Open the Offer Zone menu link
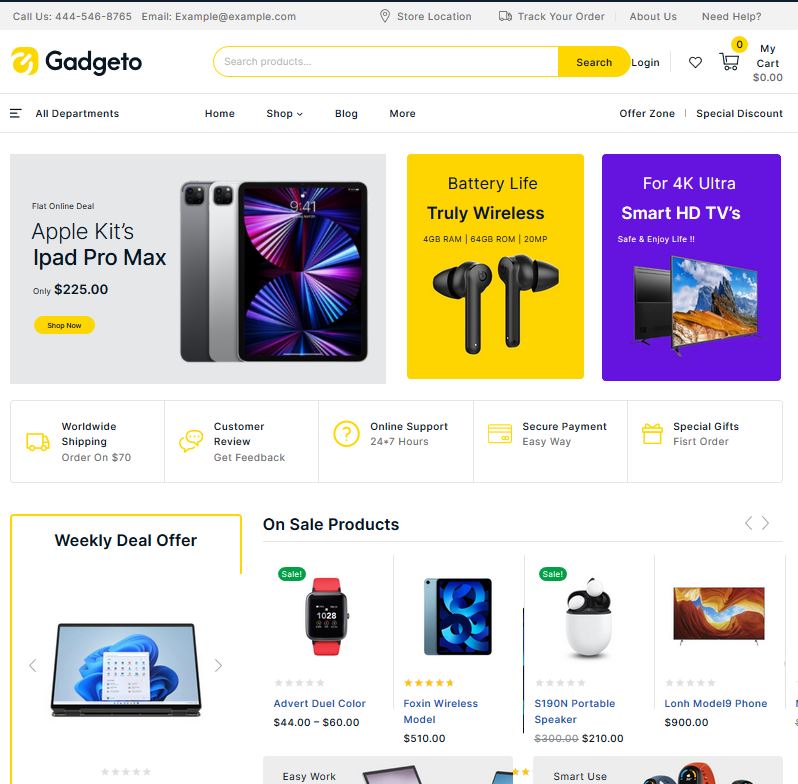This screenshot has height=784, width=798. click(x=647, y=114)
